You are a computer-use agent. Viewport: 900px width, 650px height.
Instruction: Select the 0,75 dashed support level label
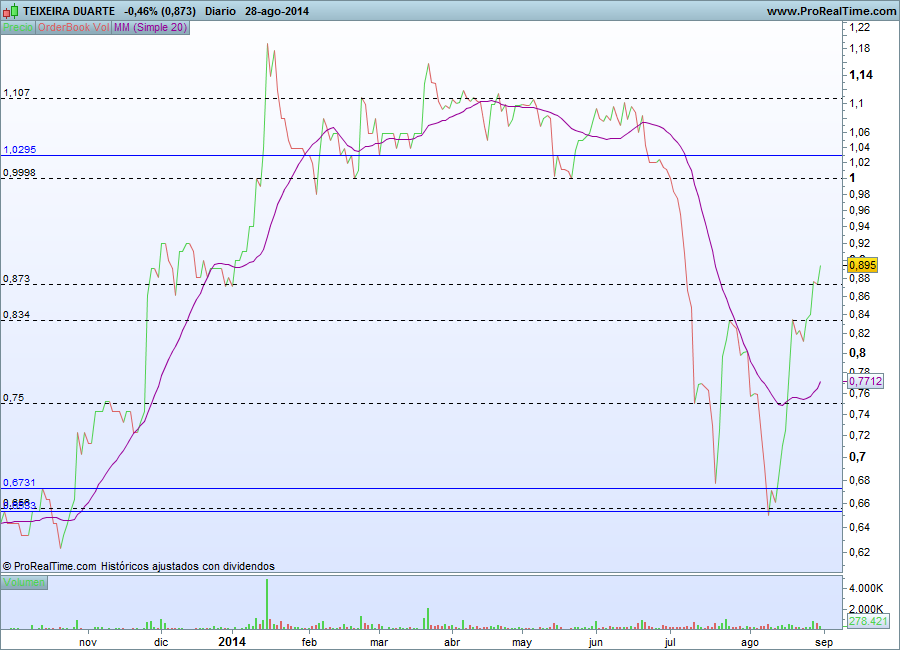pos(14,397)
